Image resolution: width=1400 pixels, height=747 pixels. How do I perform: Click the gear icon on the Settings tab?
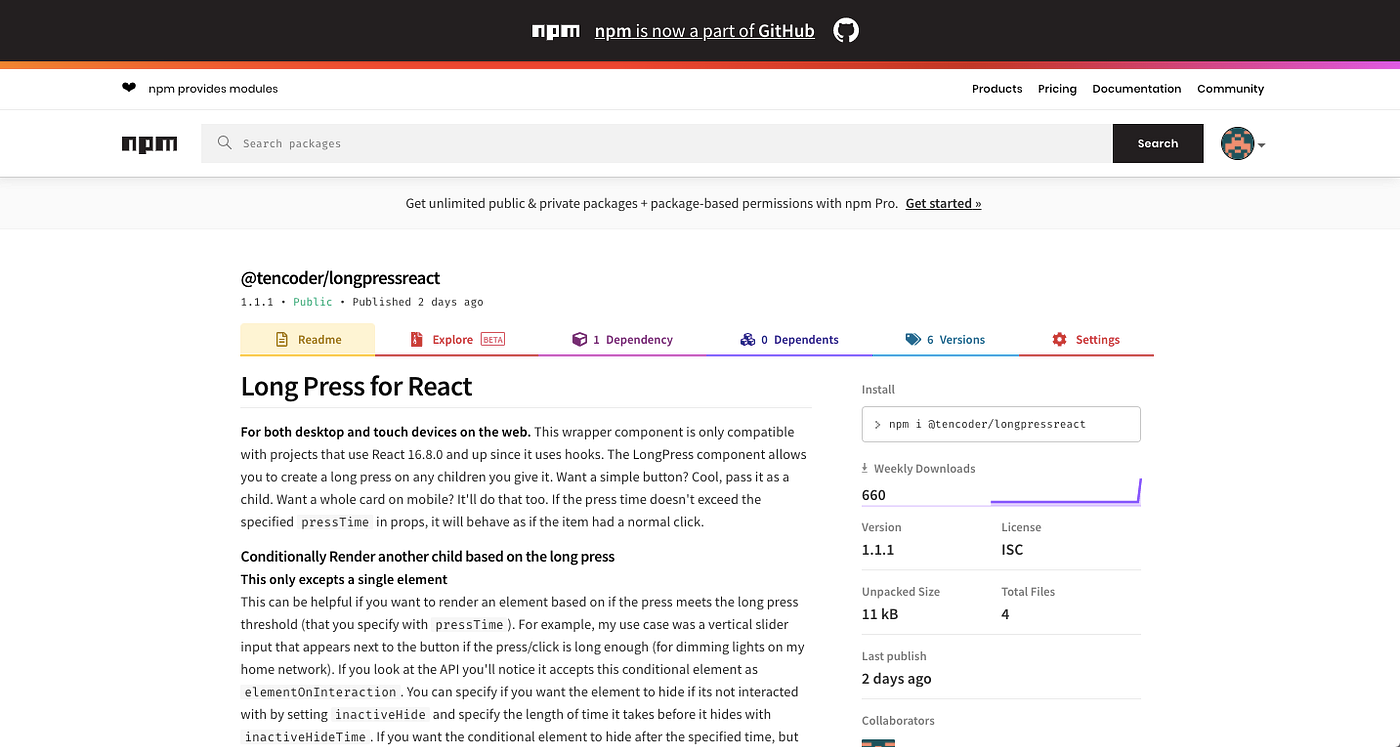1059,339
